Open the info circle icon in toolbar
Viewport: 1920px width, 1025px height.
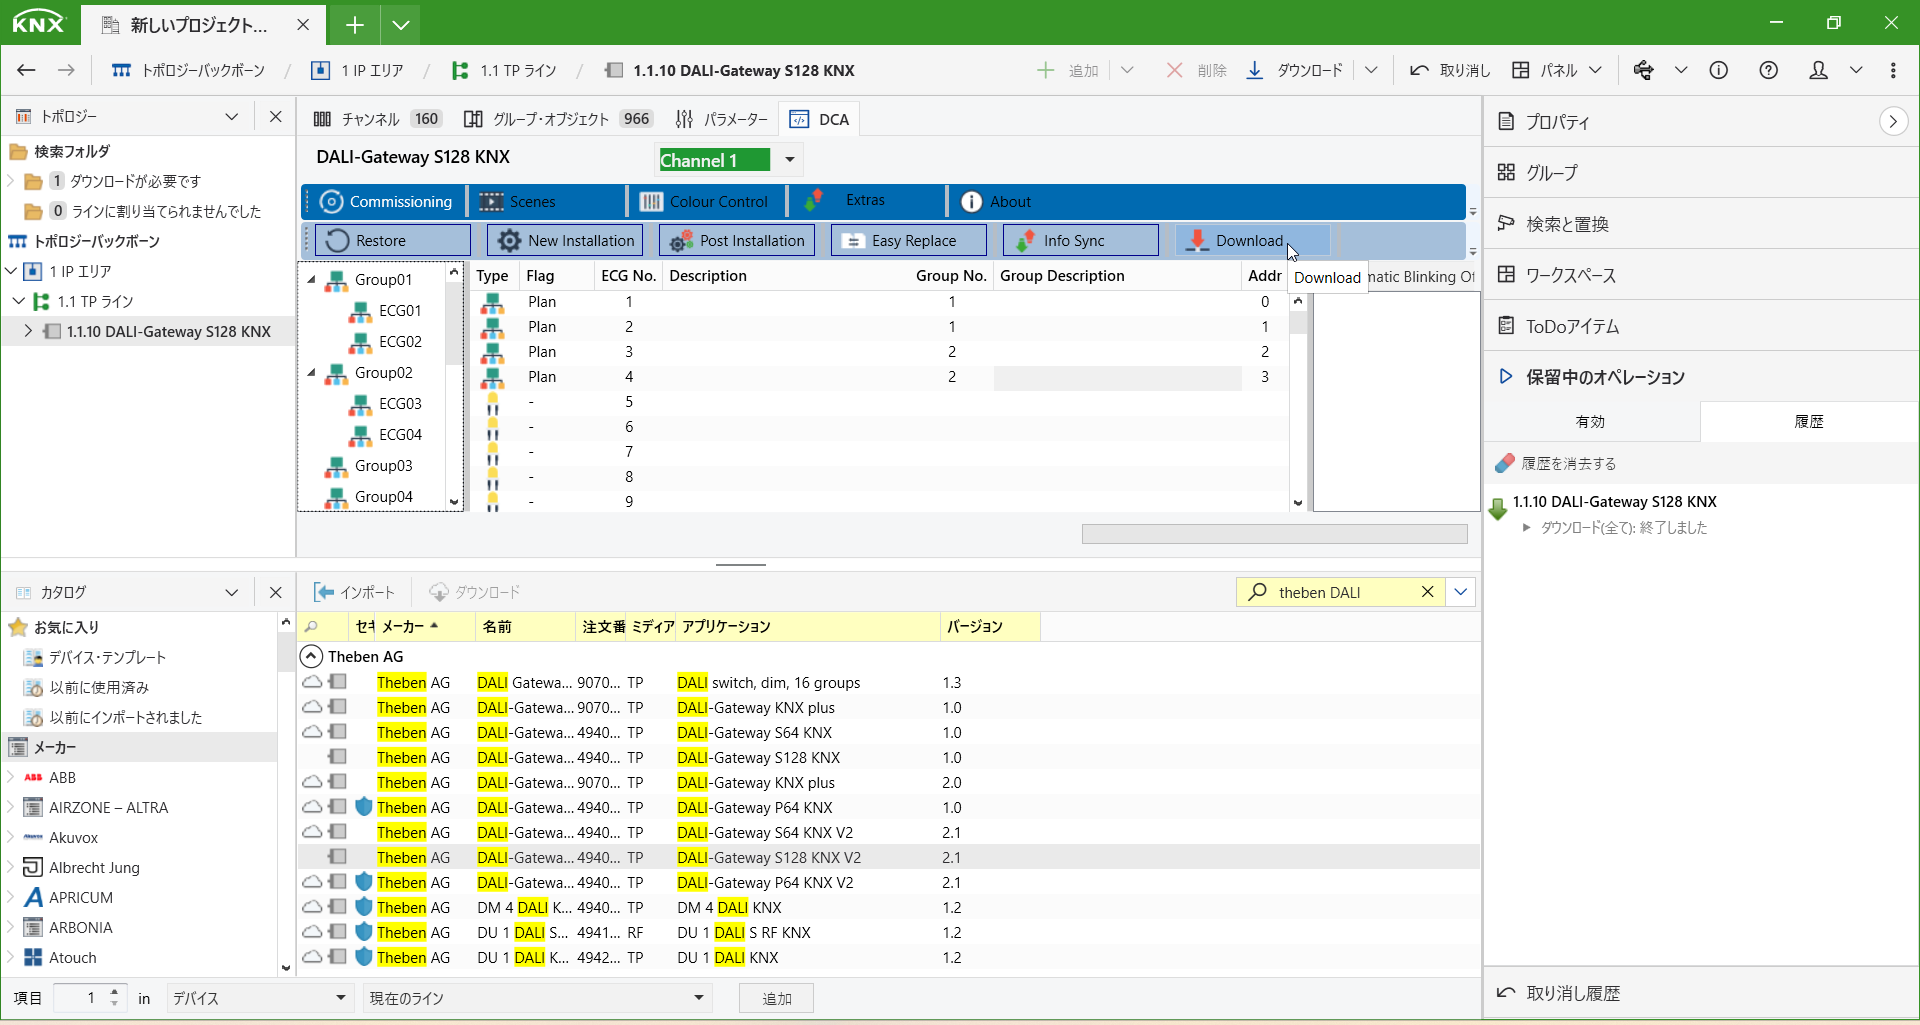(1719, 70)
